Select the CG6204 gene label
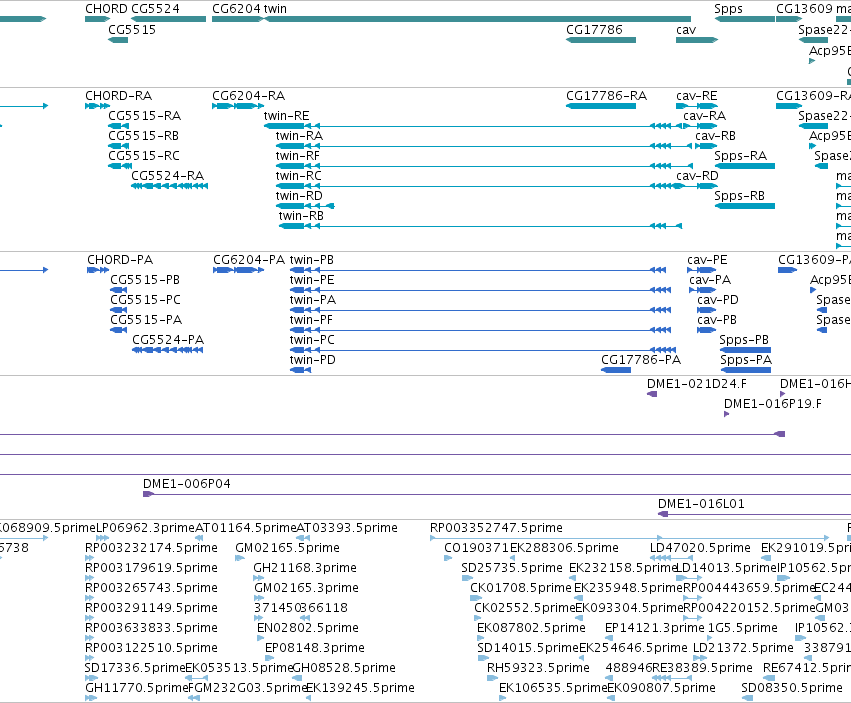851x703 pixels. click(237, 9)
